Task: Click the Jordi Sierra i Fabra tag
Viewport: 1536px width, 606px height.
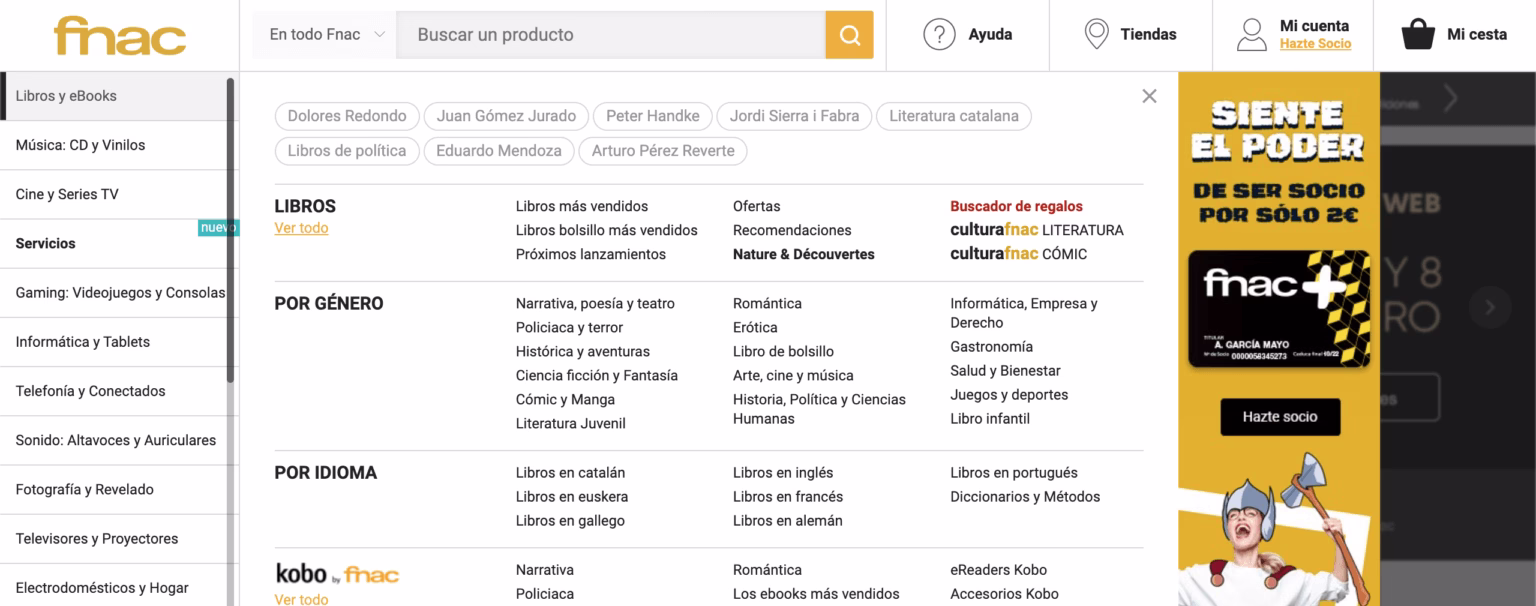Action: [794, 116]
